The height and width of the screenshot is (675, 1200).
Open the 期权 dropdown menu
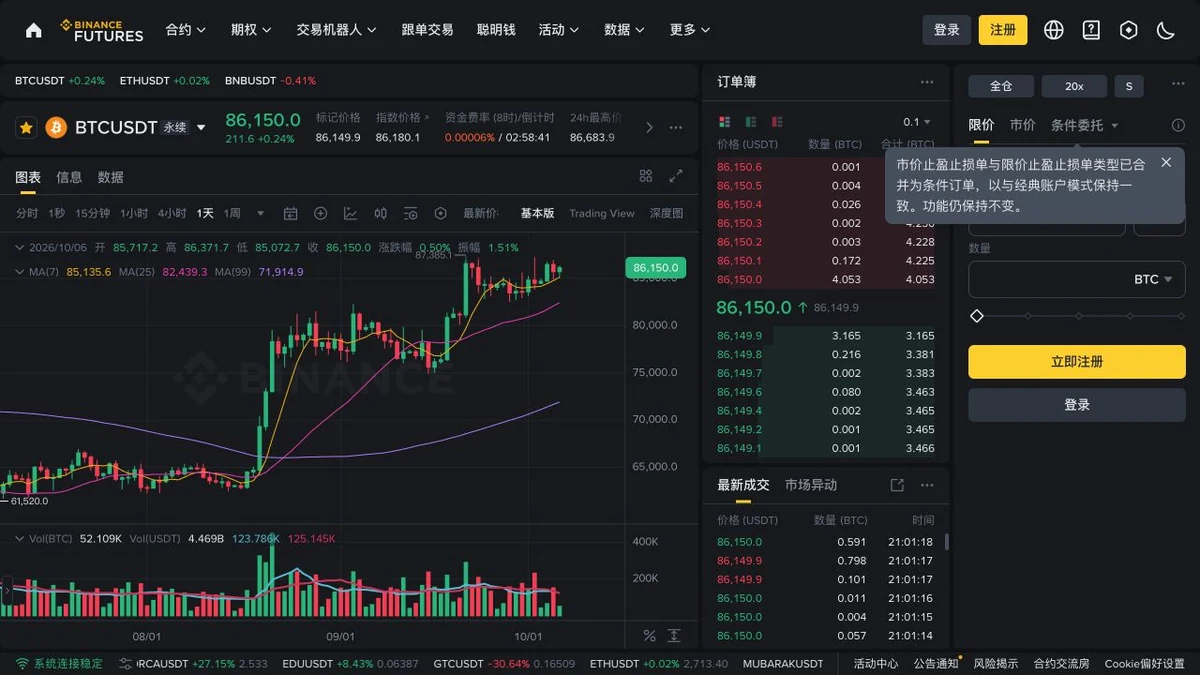(x=251, y=30)
